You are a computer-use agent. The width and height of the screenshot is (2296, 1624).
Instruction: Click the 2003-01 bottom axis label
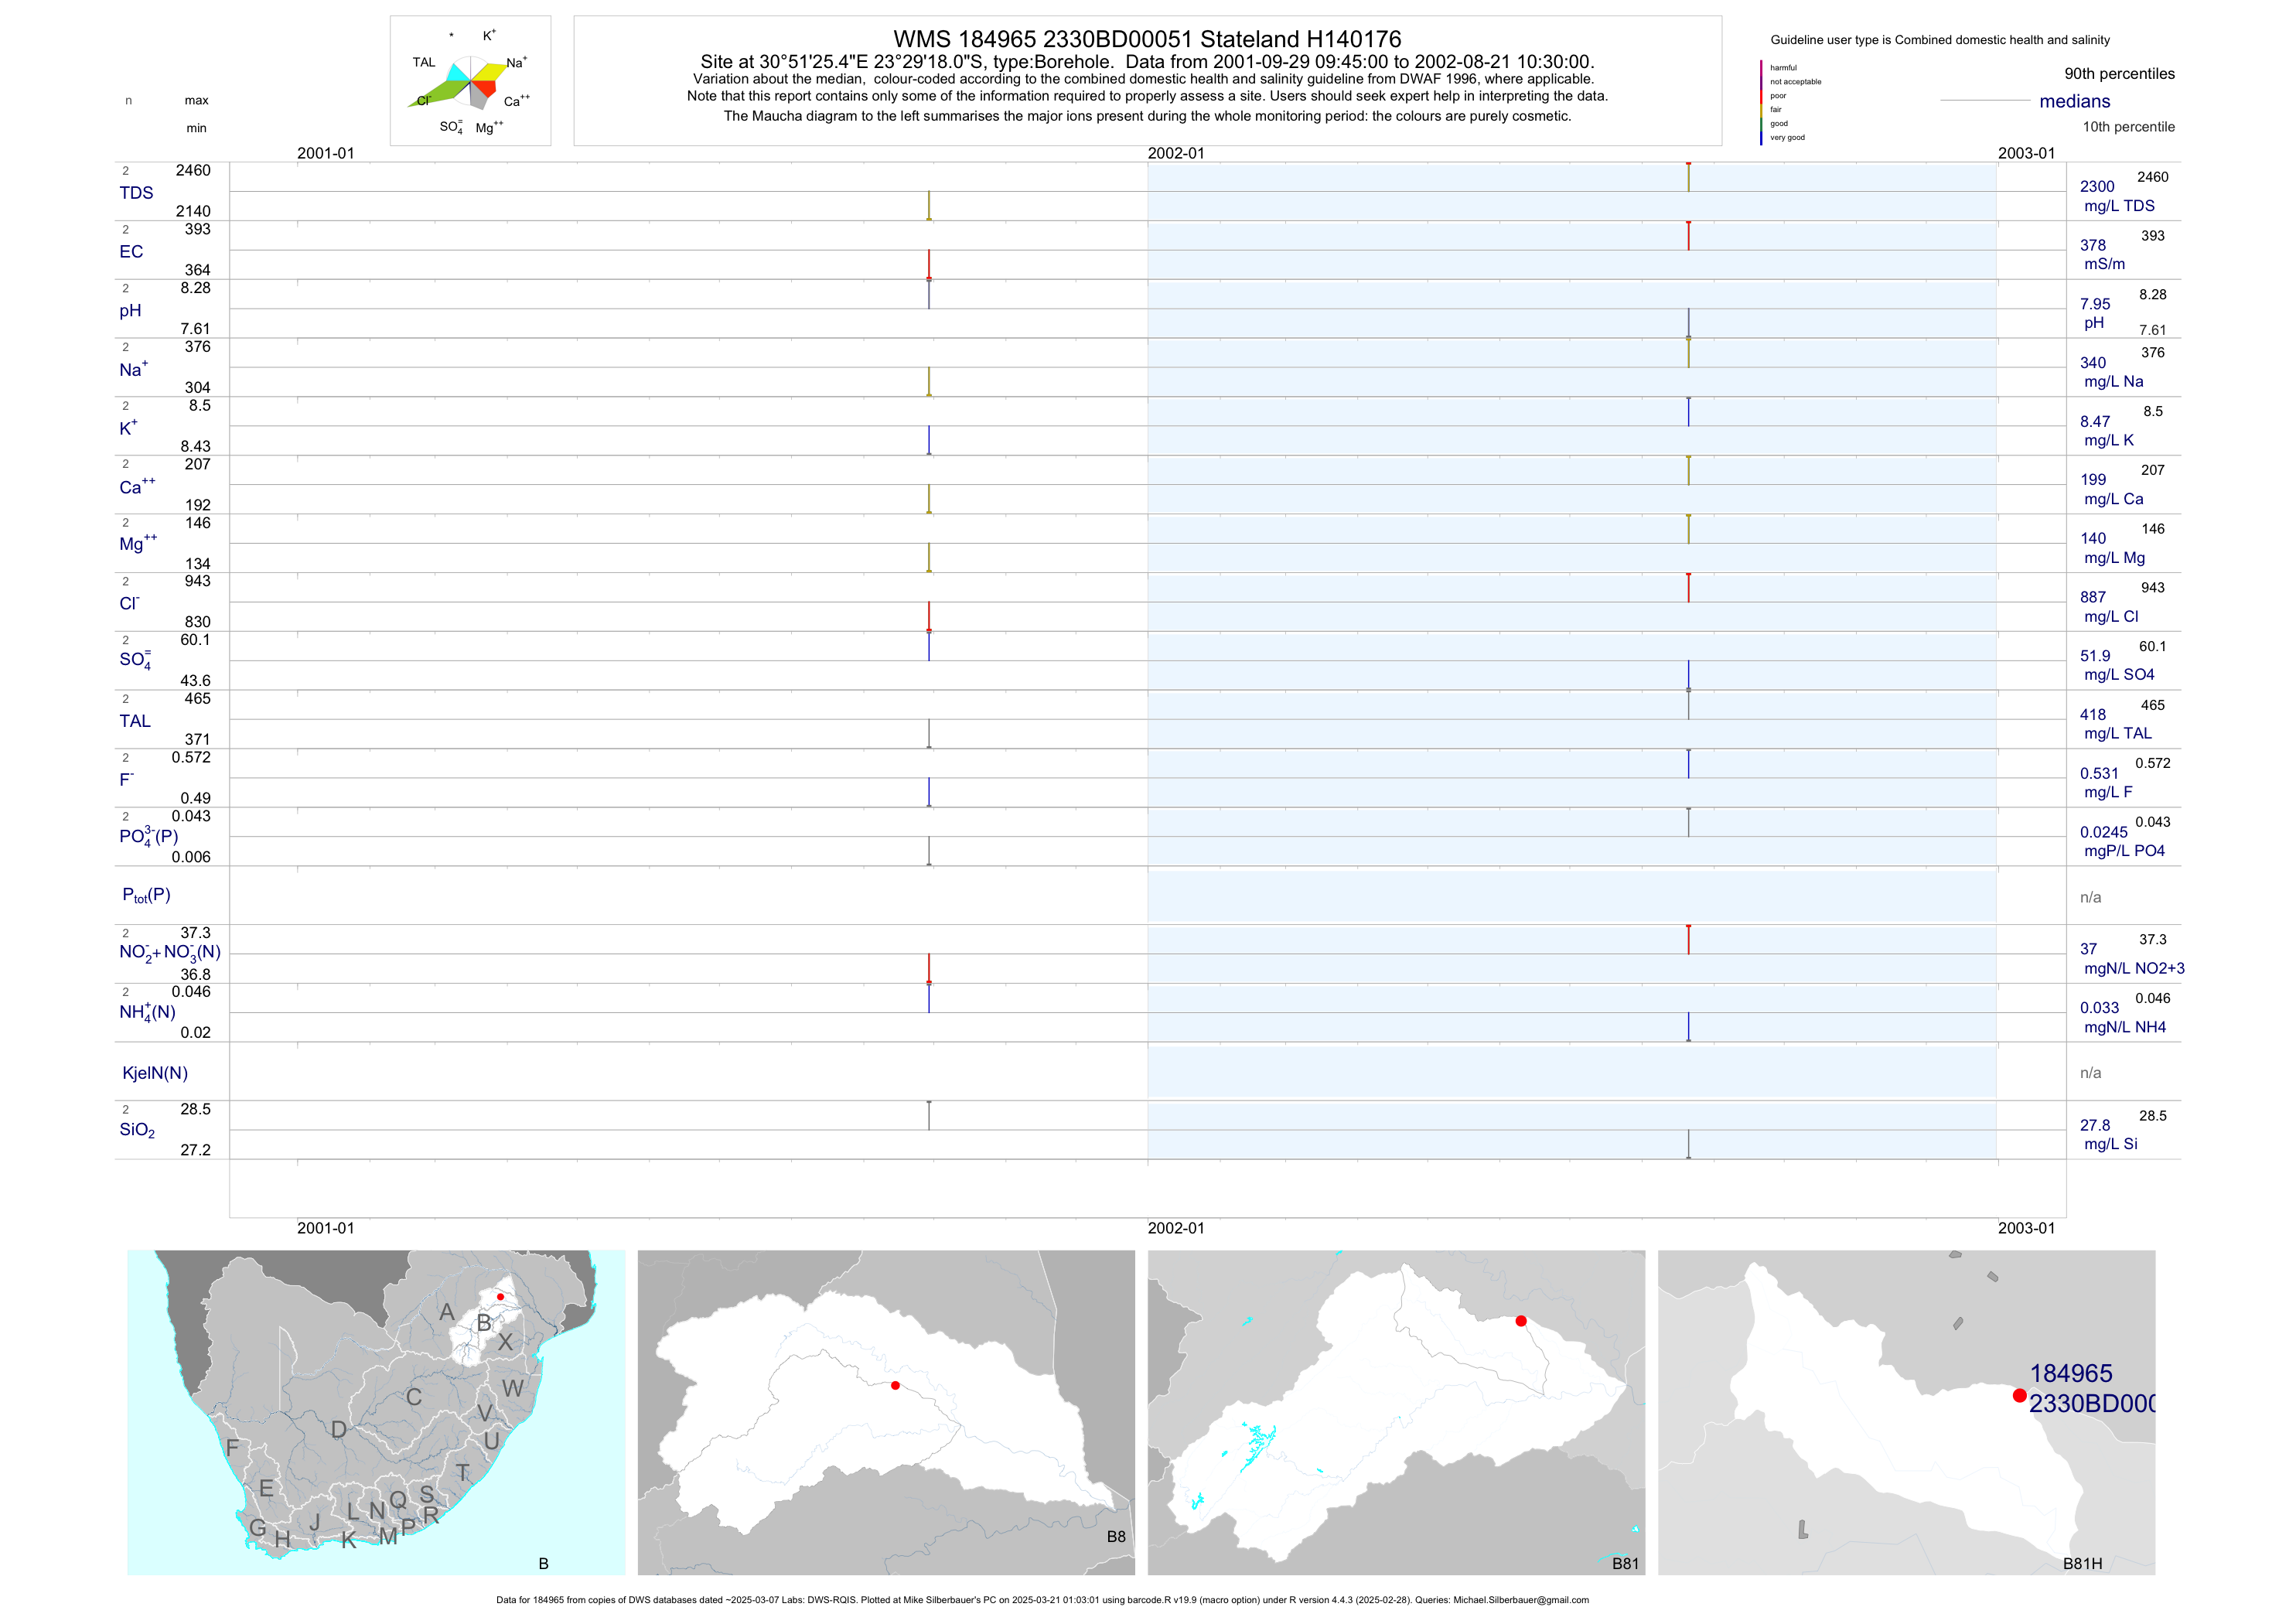[x=2026, y=1228]
